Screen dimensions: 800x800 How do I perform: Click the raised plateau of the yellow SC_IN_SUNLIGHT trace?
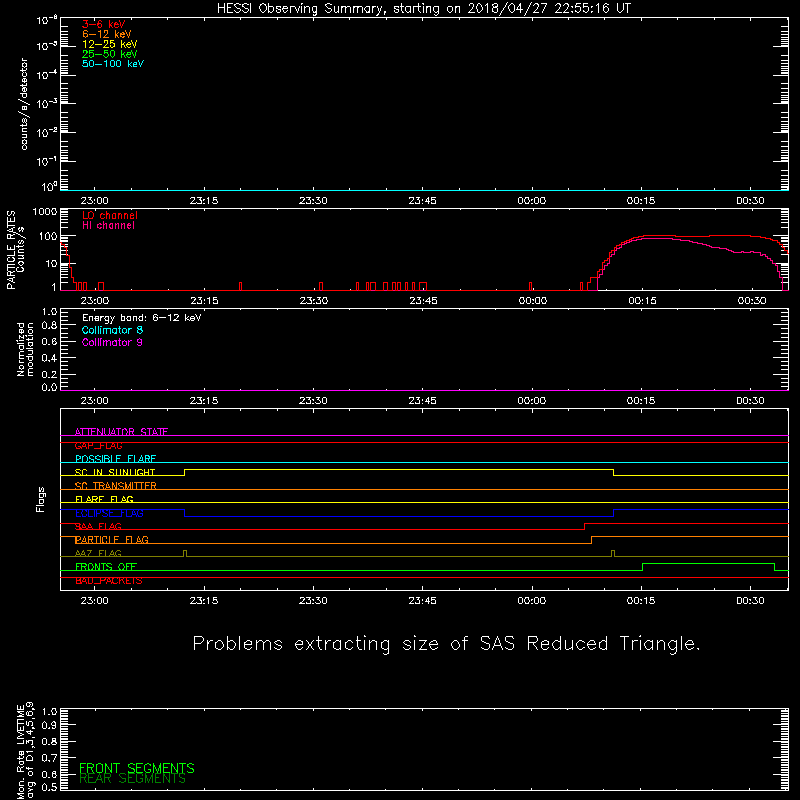point(398,470)
